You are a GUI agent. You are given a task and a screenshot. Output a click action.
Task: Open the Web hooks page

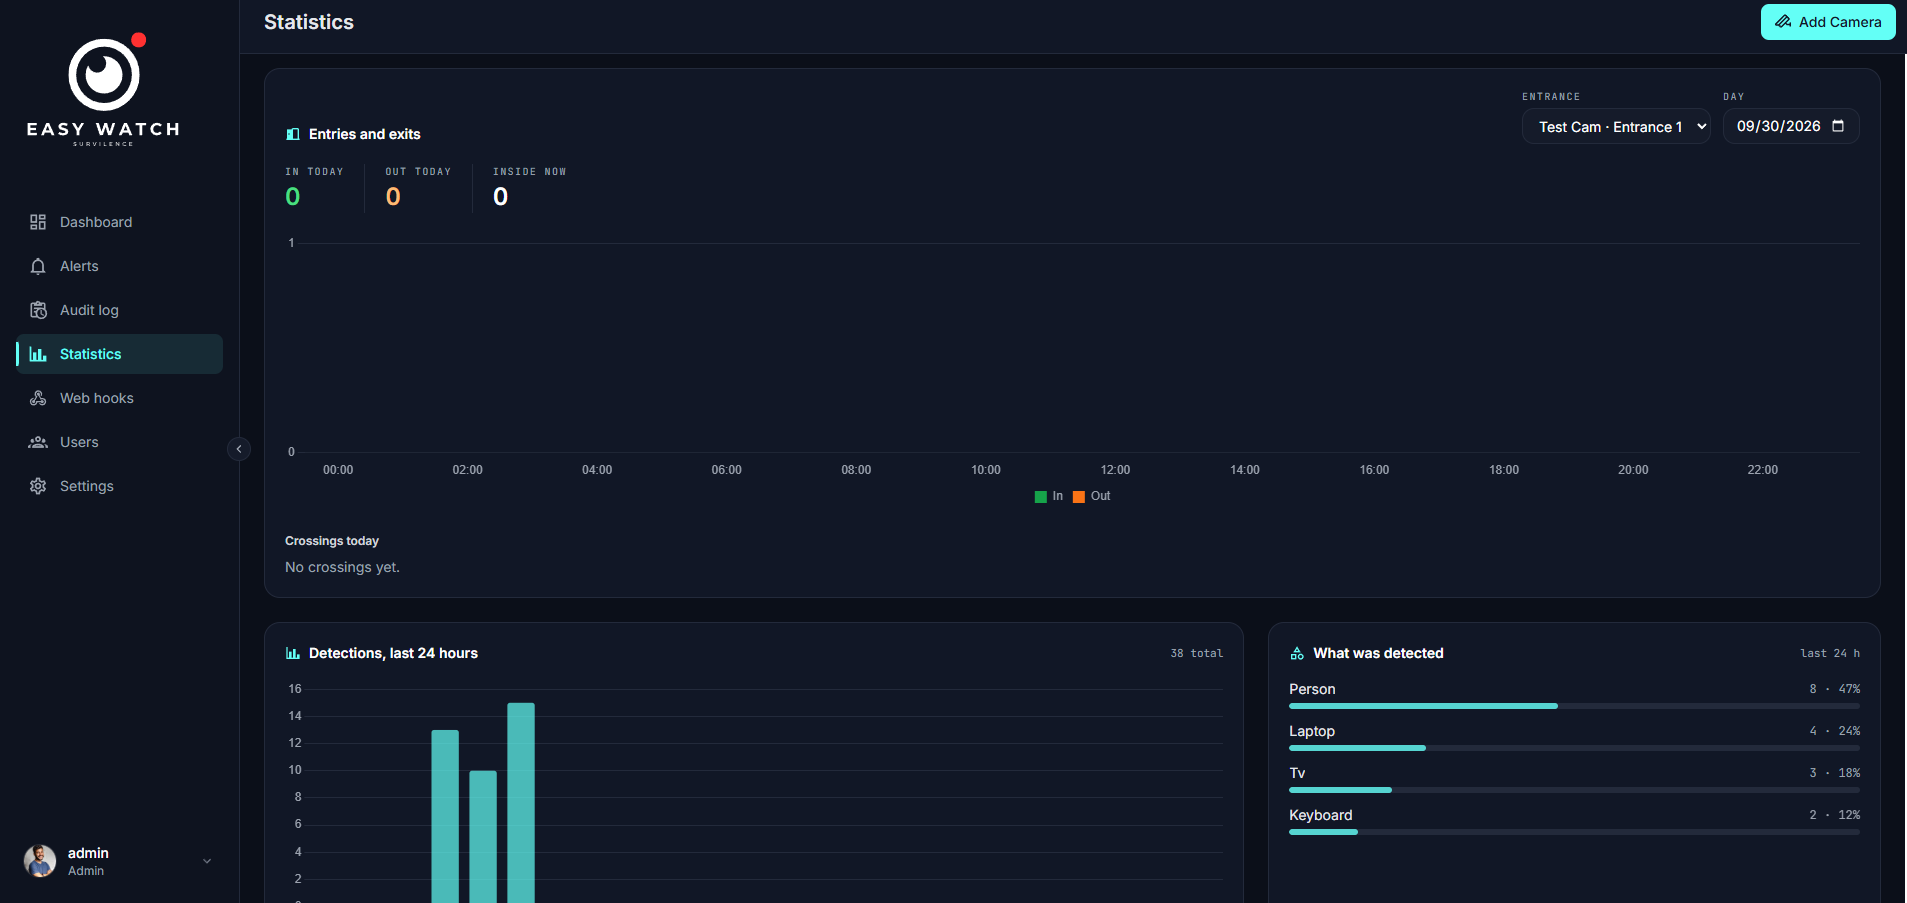119,398
